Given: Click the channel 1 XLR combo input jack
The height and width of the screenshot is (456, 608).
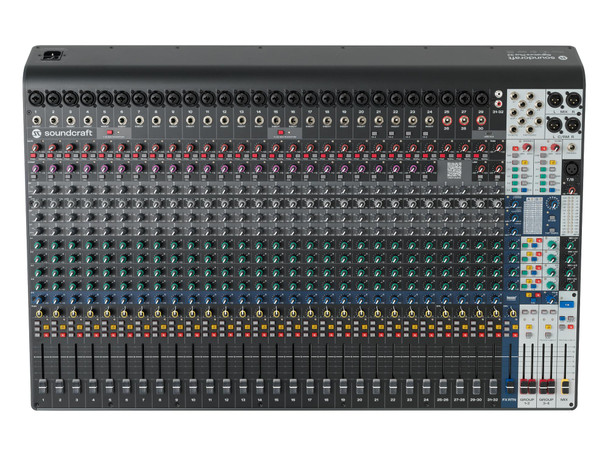Looking at the screenshot, I should click(36, 98).
